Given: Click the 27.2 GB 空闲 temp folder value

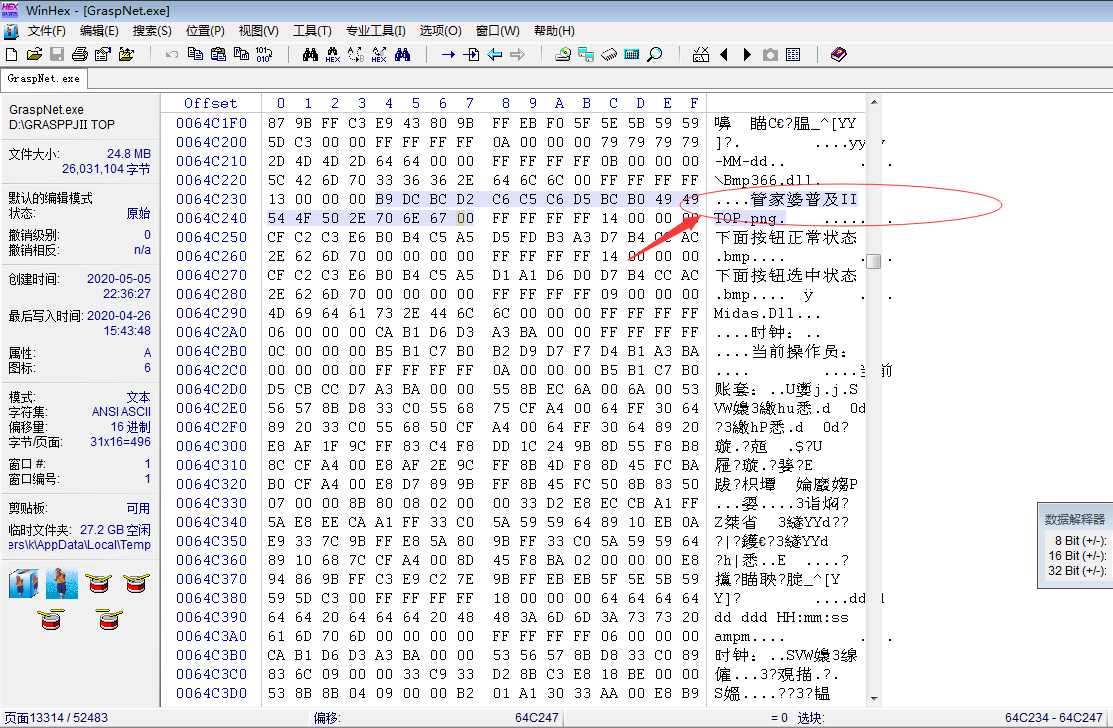Looking at the screenshot, I should point(115,530).
